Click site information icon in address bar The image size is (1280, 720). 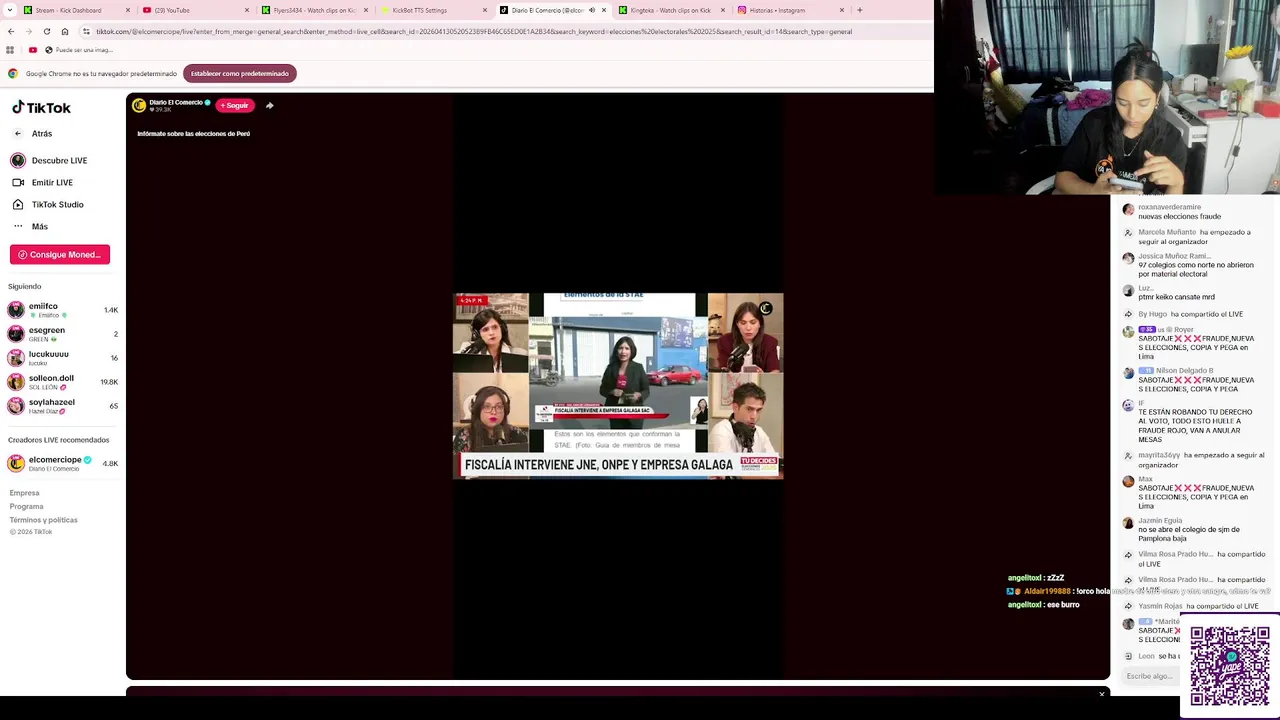point(87,31)
